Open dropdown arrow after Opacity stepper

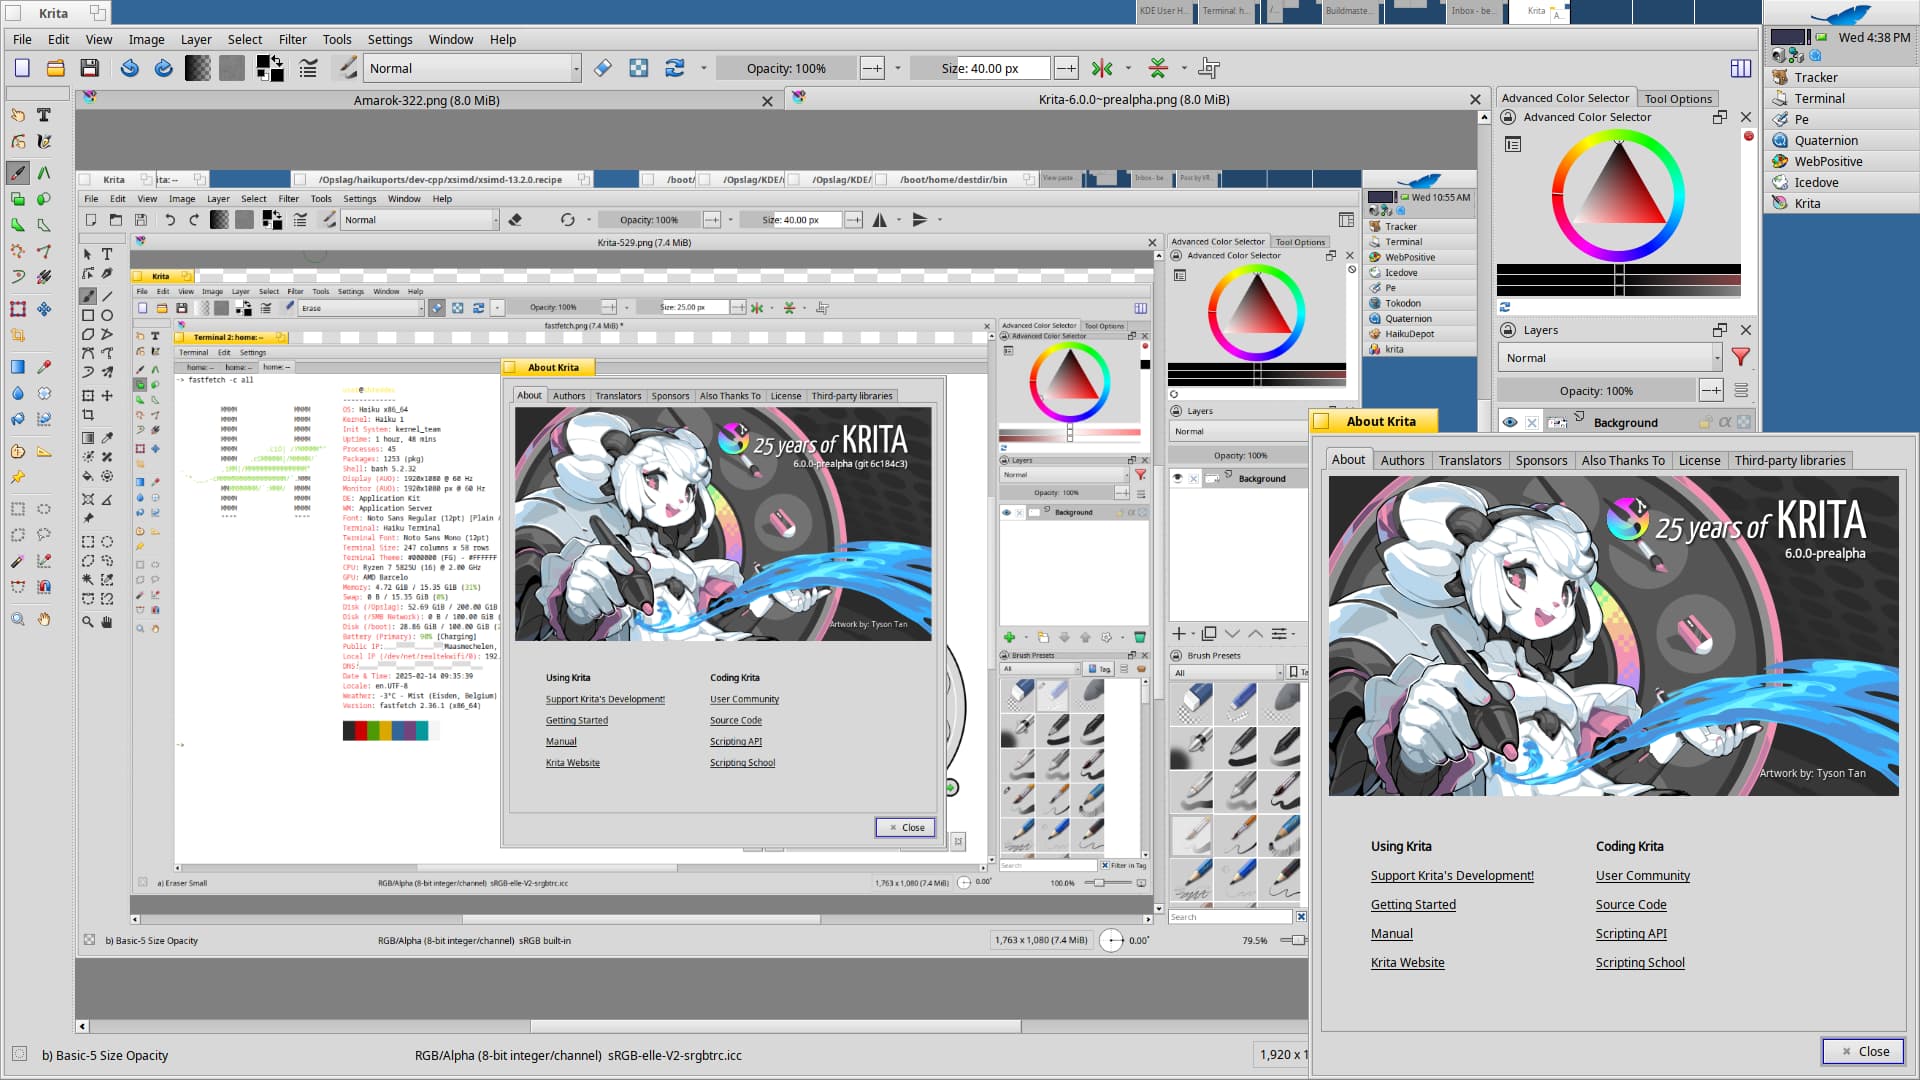[x=897, y=68]
